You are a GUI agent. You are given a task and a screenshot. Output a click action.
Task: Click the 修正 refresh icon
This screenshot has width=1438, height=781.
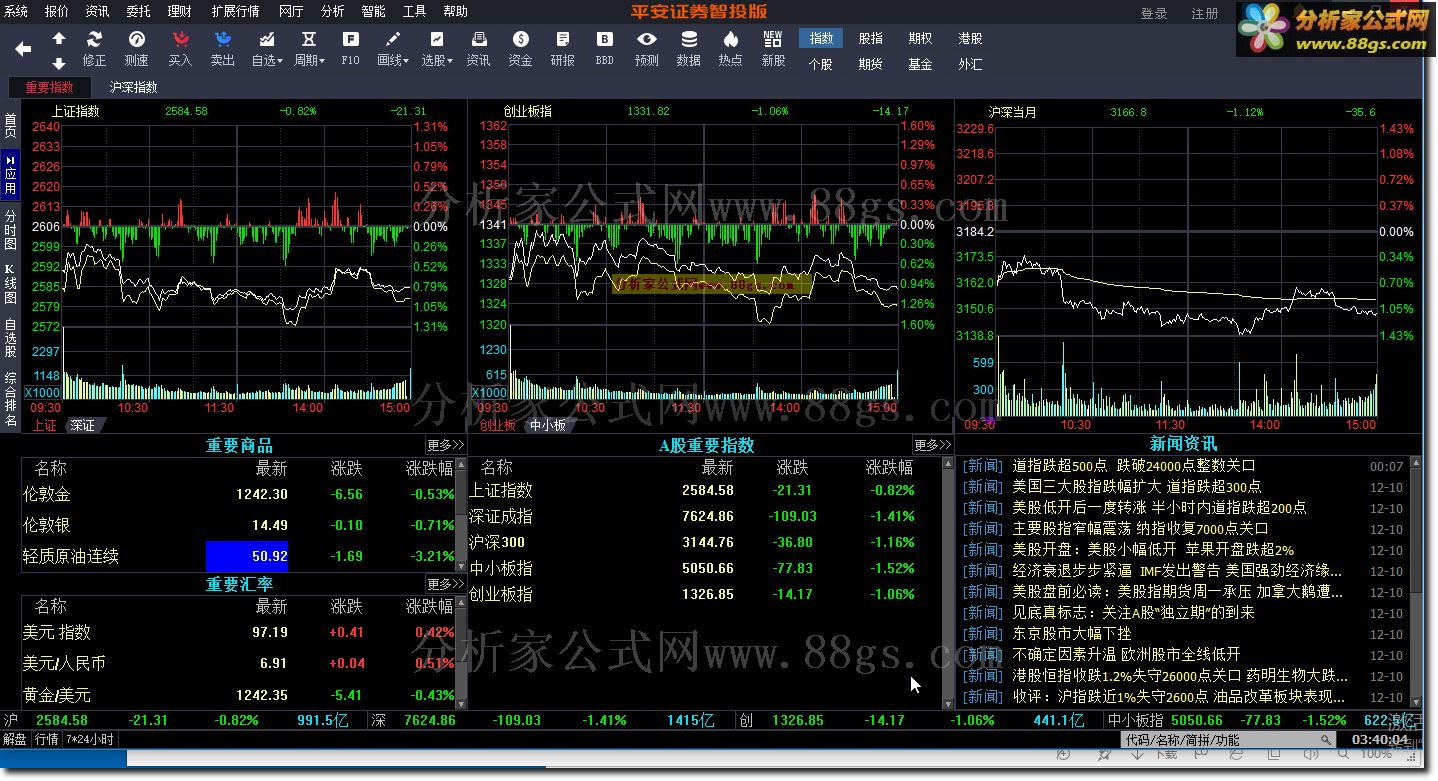(94, 48)
